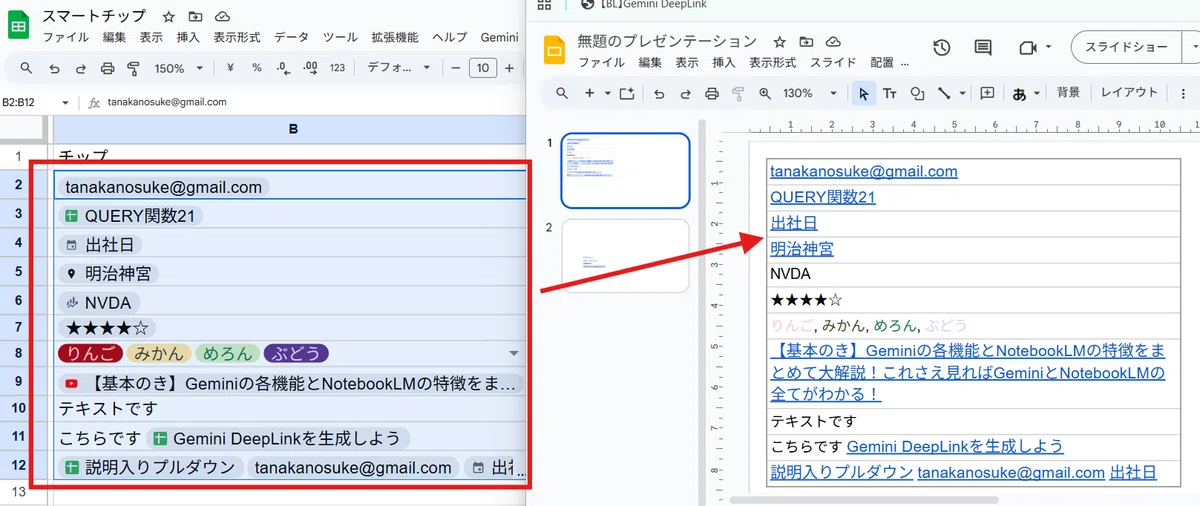
Task: Move the スマートチップ spreadsheet to a folder
Action: click(x=195, y=17)
